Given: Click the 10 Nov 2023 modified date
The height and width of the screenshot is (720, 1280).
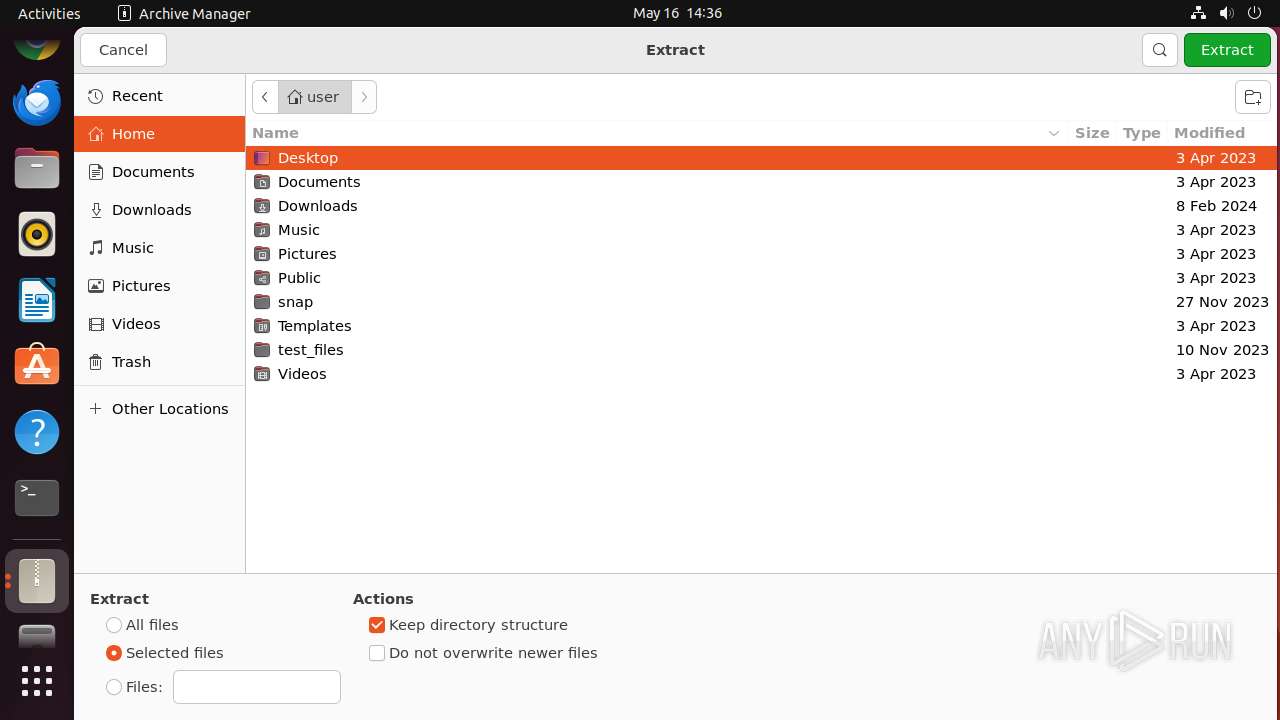Looking at the screenshot, I should point(1222,350).
